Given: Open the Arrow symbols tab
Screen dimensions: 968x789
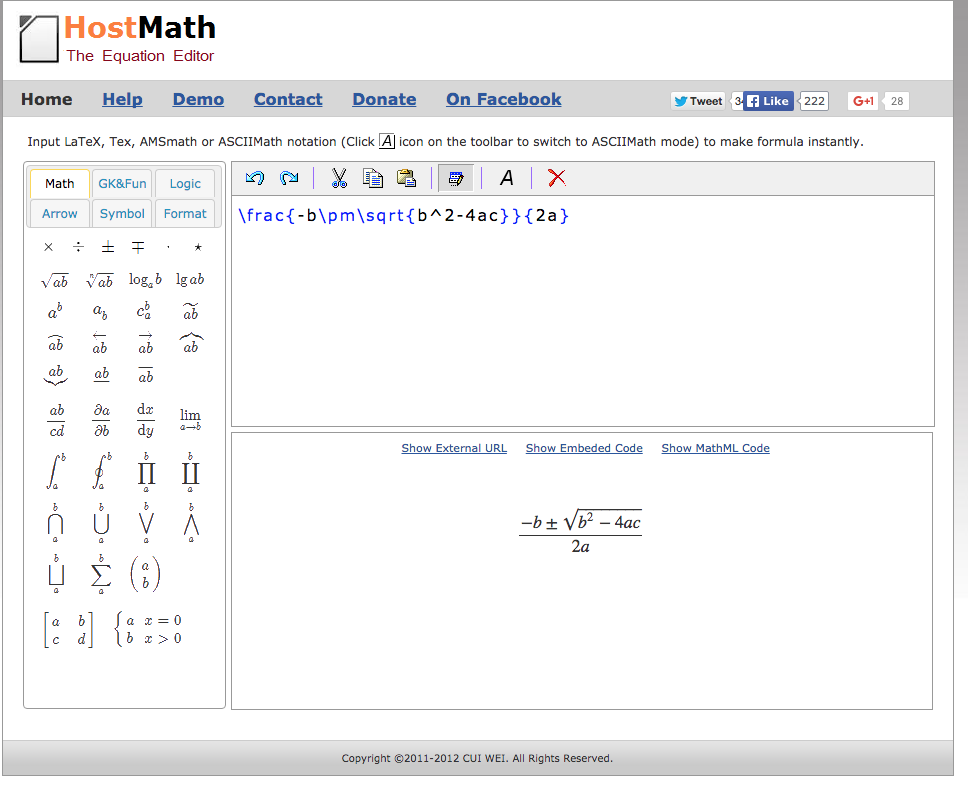Looking at the screenshot, I should pyautogui.click(x=60, y=214).
